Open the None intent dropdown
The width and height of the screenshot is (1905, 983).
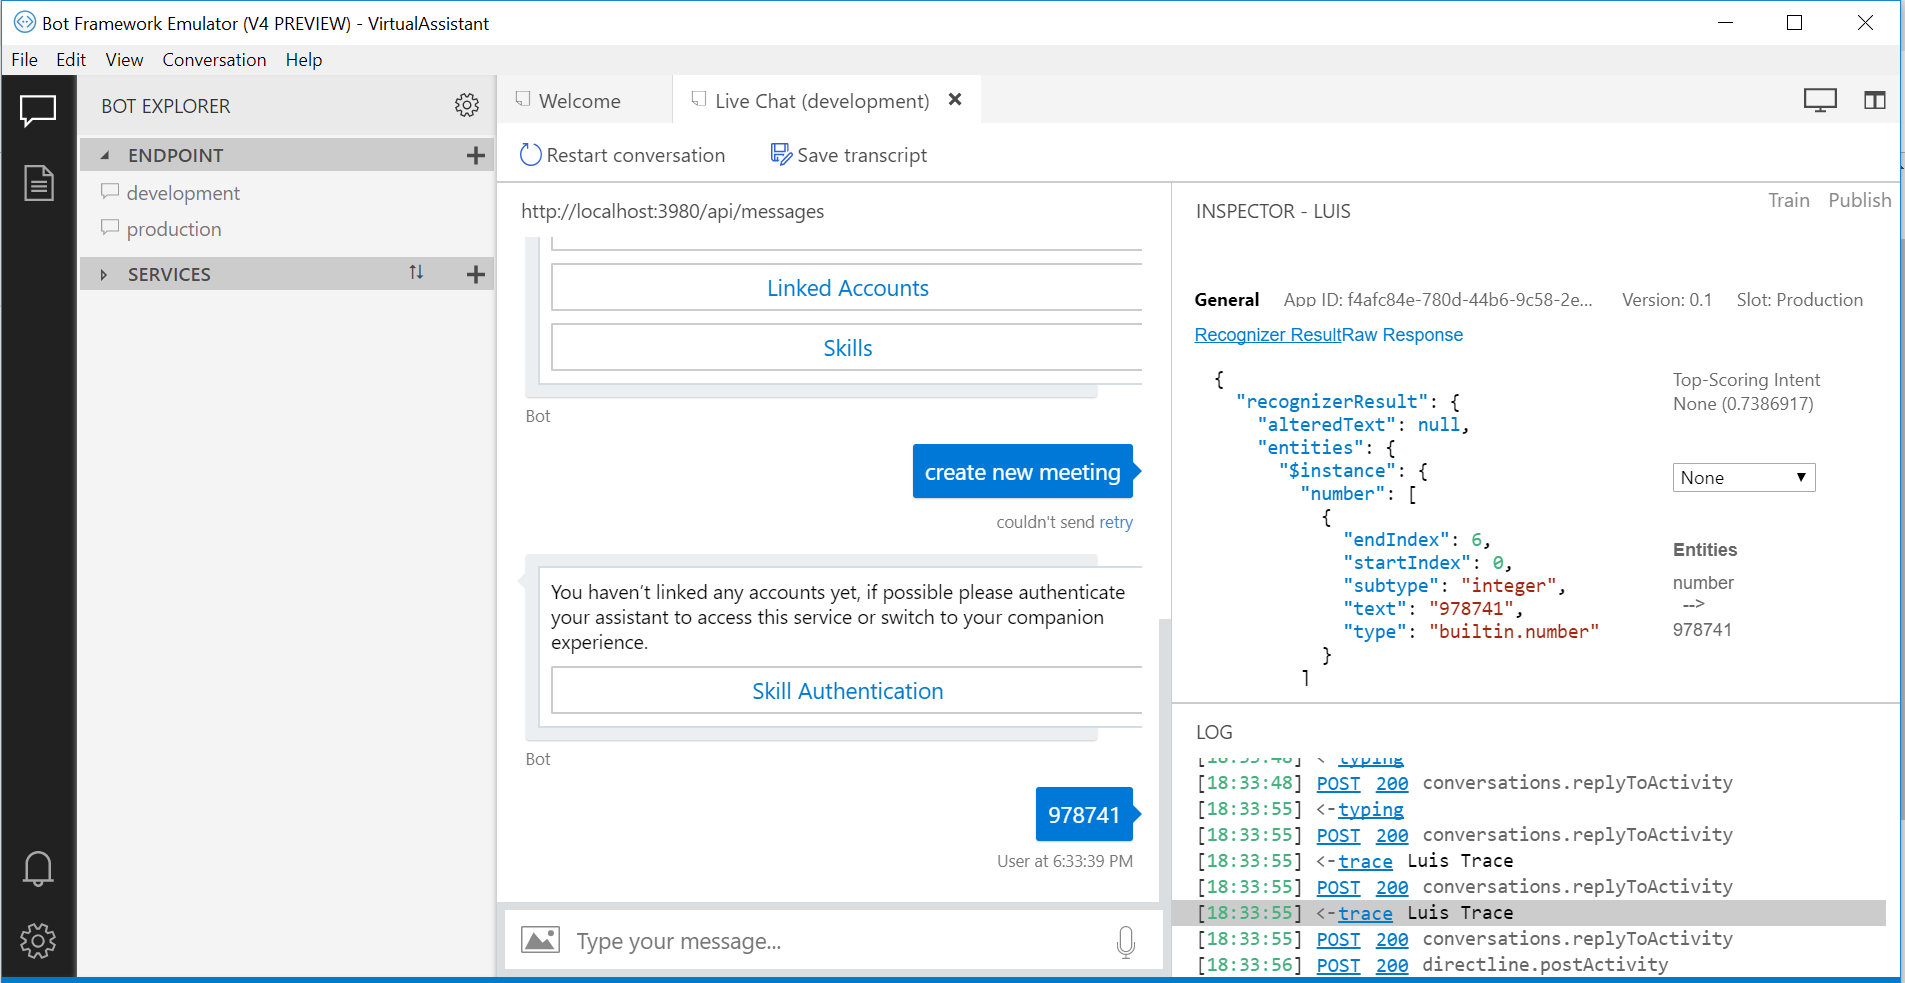pos(1744,477)
